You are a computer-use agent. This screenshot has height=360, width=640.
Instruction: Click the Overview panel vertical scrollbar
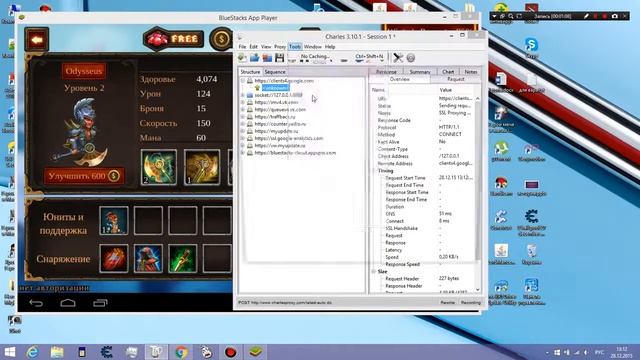[478, 195]
